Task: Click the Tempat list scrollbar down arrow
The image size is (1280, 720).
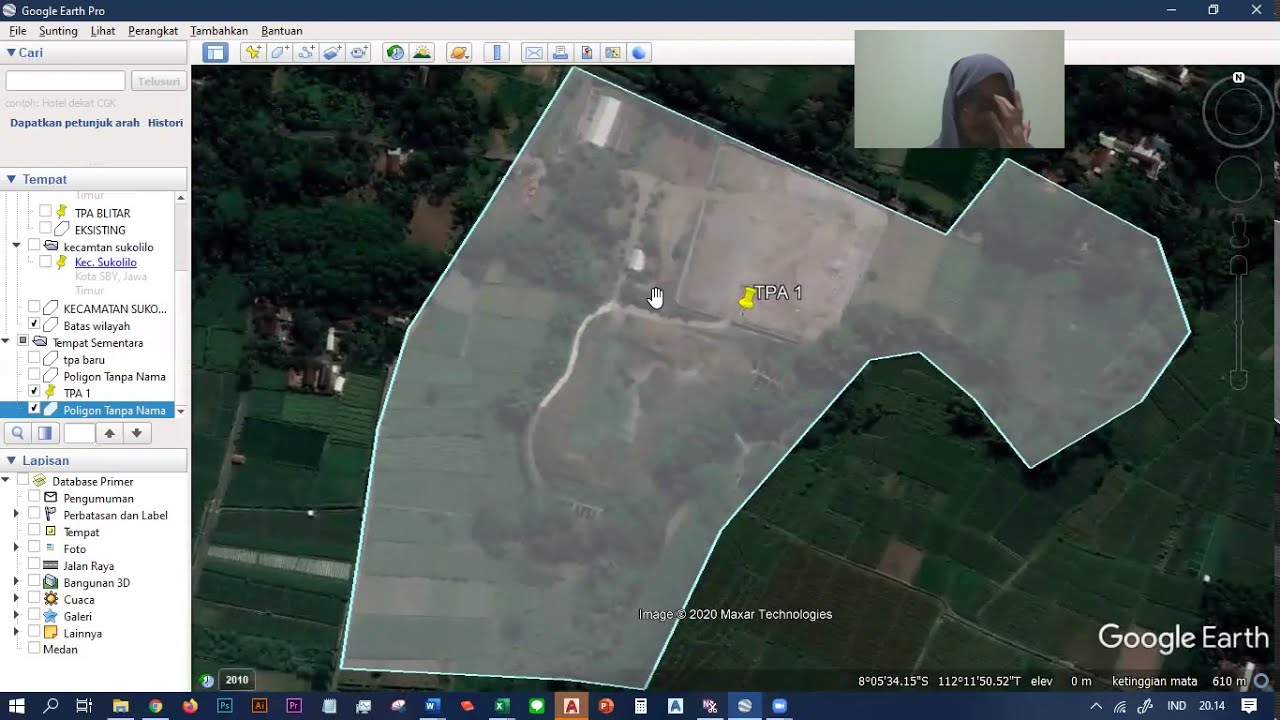Action: point(181,411)
